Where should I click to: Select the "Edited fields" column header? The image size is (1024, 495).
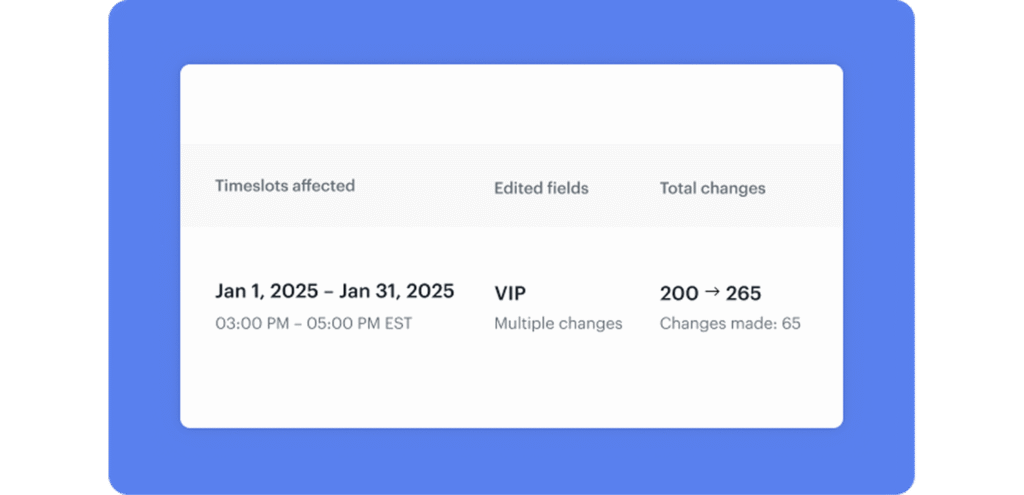point(541,188)
